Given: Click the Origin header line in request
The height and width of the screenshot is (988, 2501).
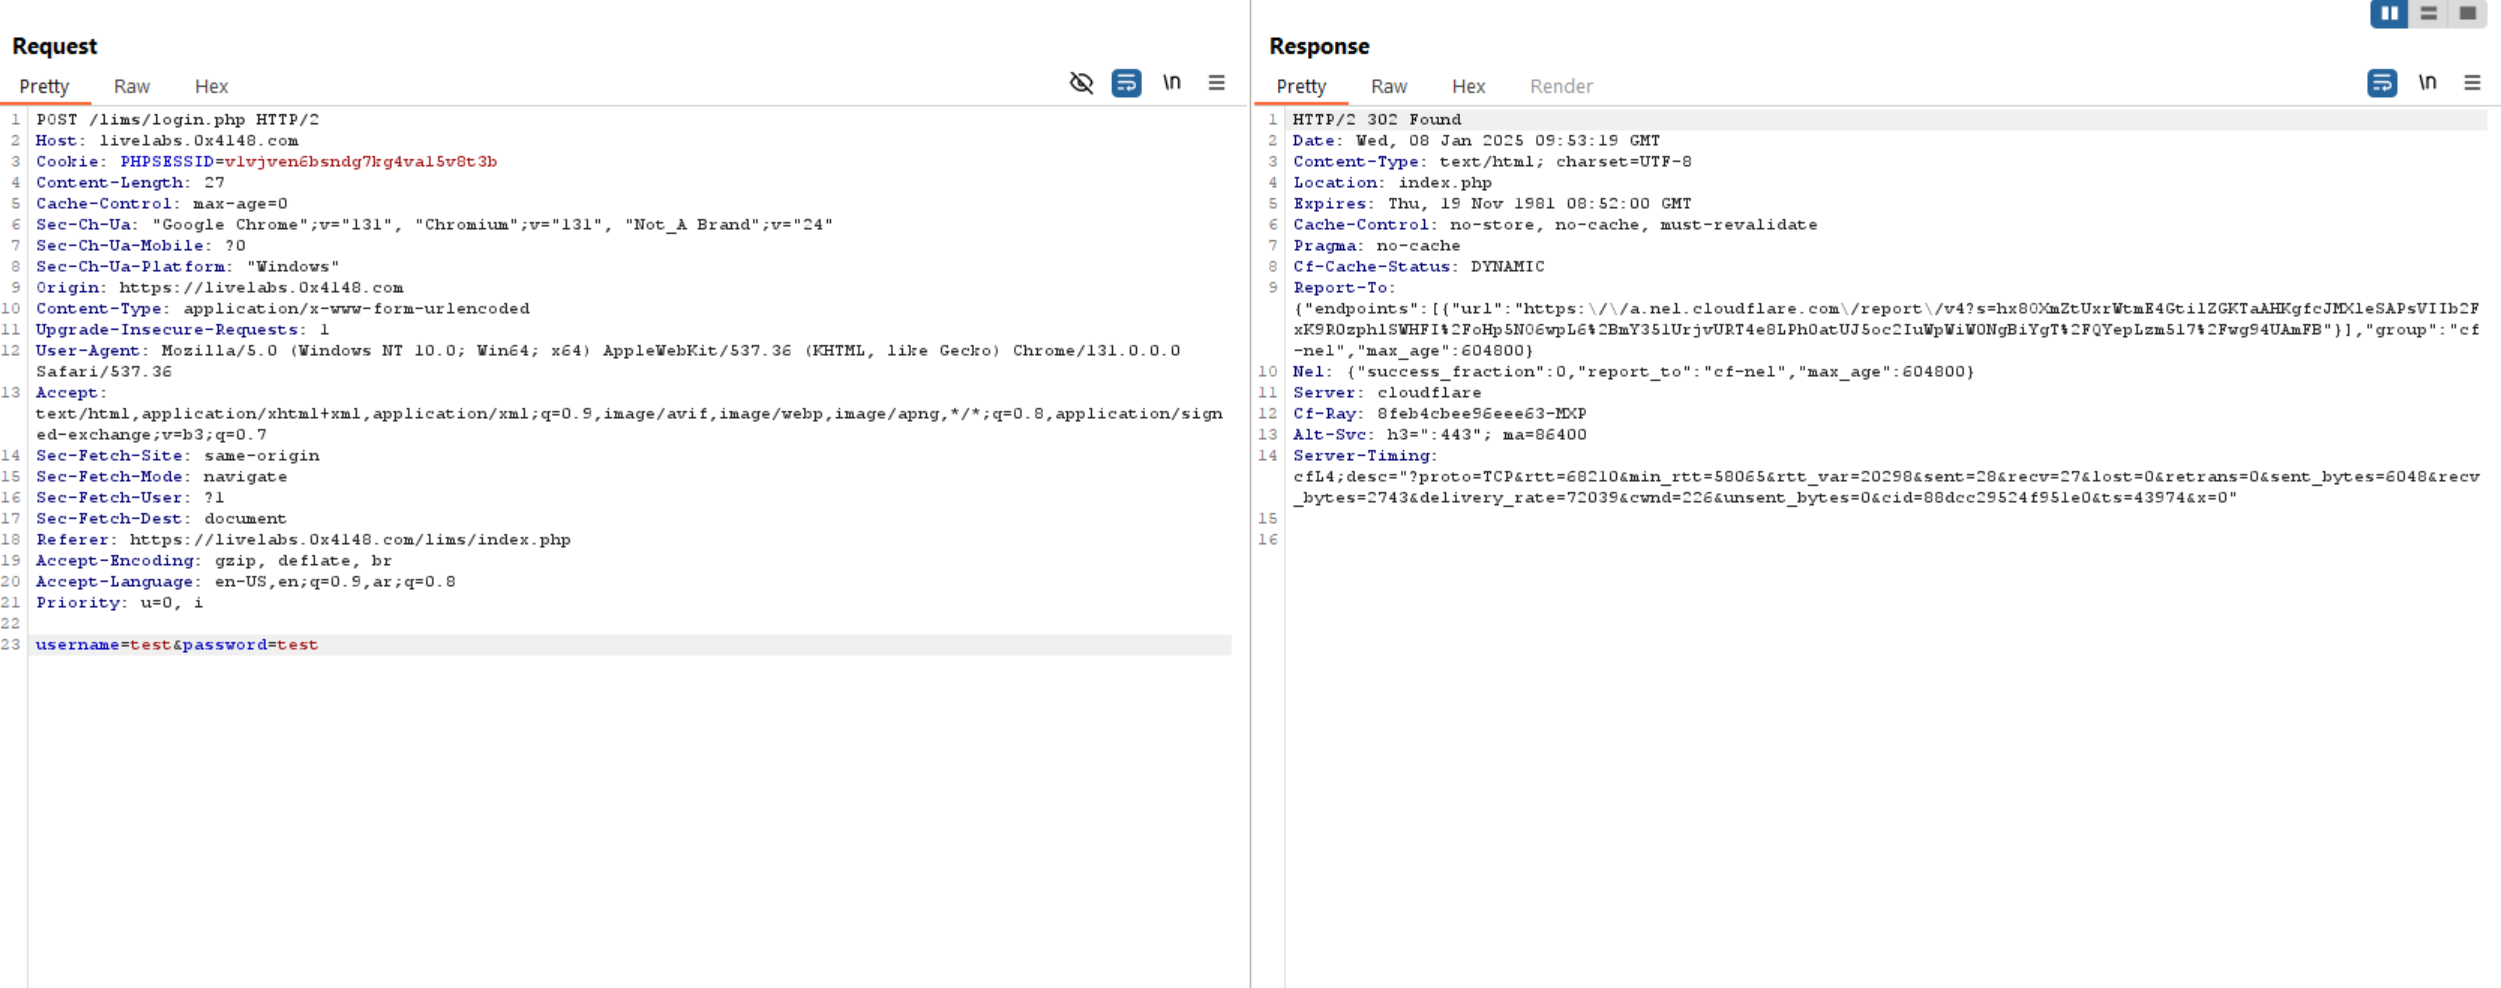Looking at the screenshot, I should tap(219, 288).
